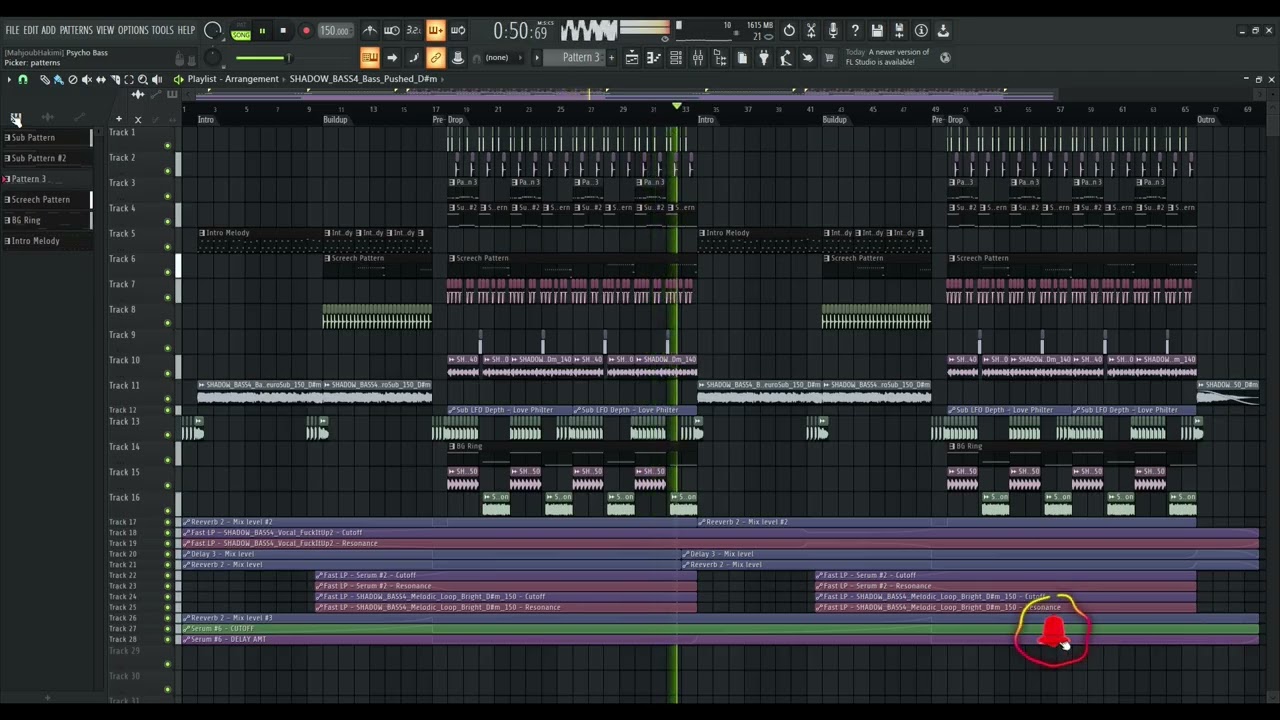Open the Playlist - Arrangement breadcrumb
Screen dimensions: 1280x720
(x=233, y=79)
